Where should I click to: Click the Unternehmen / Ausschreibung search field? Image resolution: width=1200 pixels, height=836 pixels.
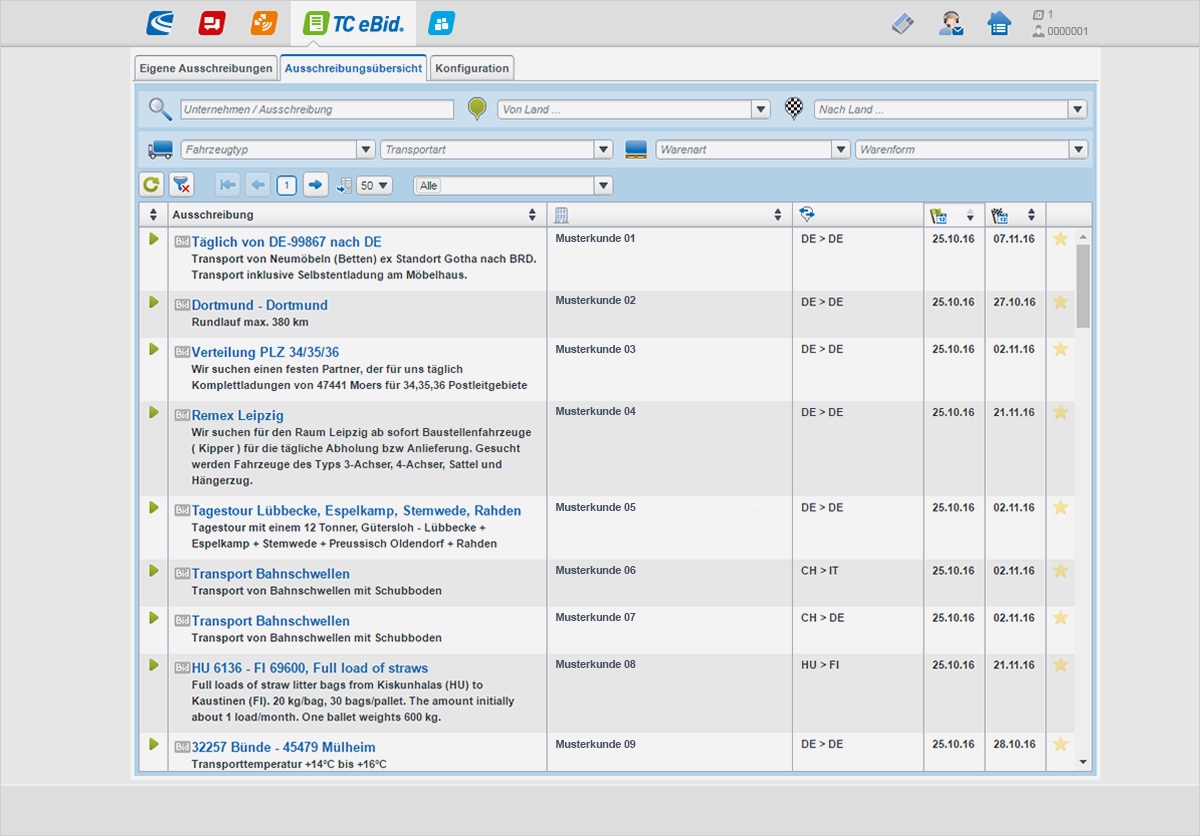(317, 109)
